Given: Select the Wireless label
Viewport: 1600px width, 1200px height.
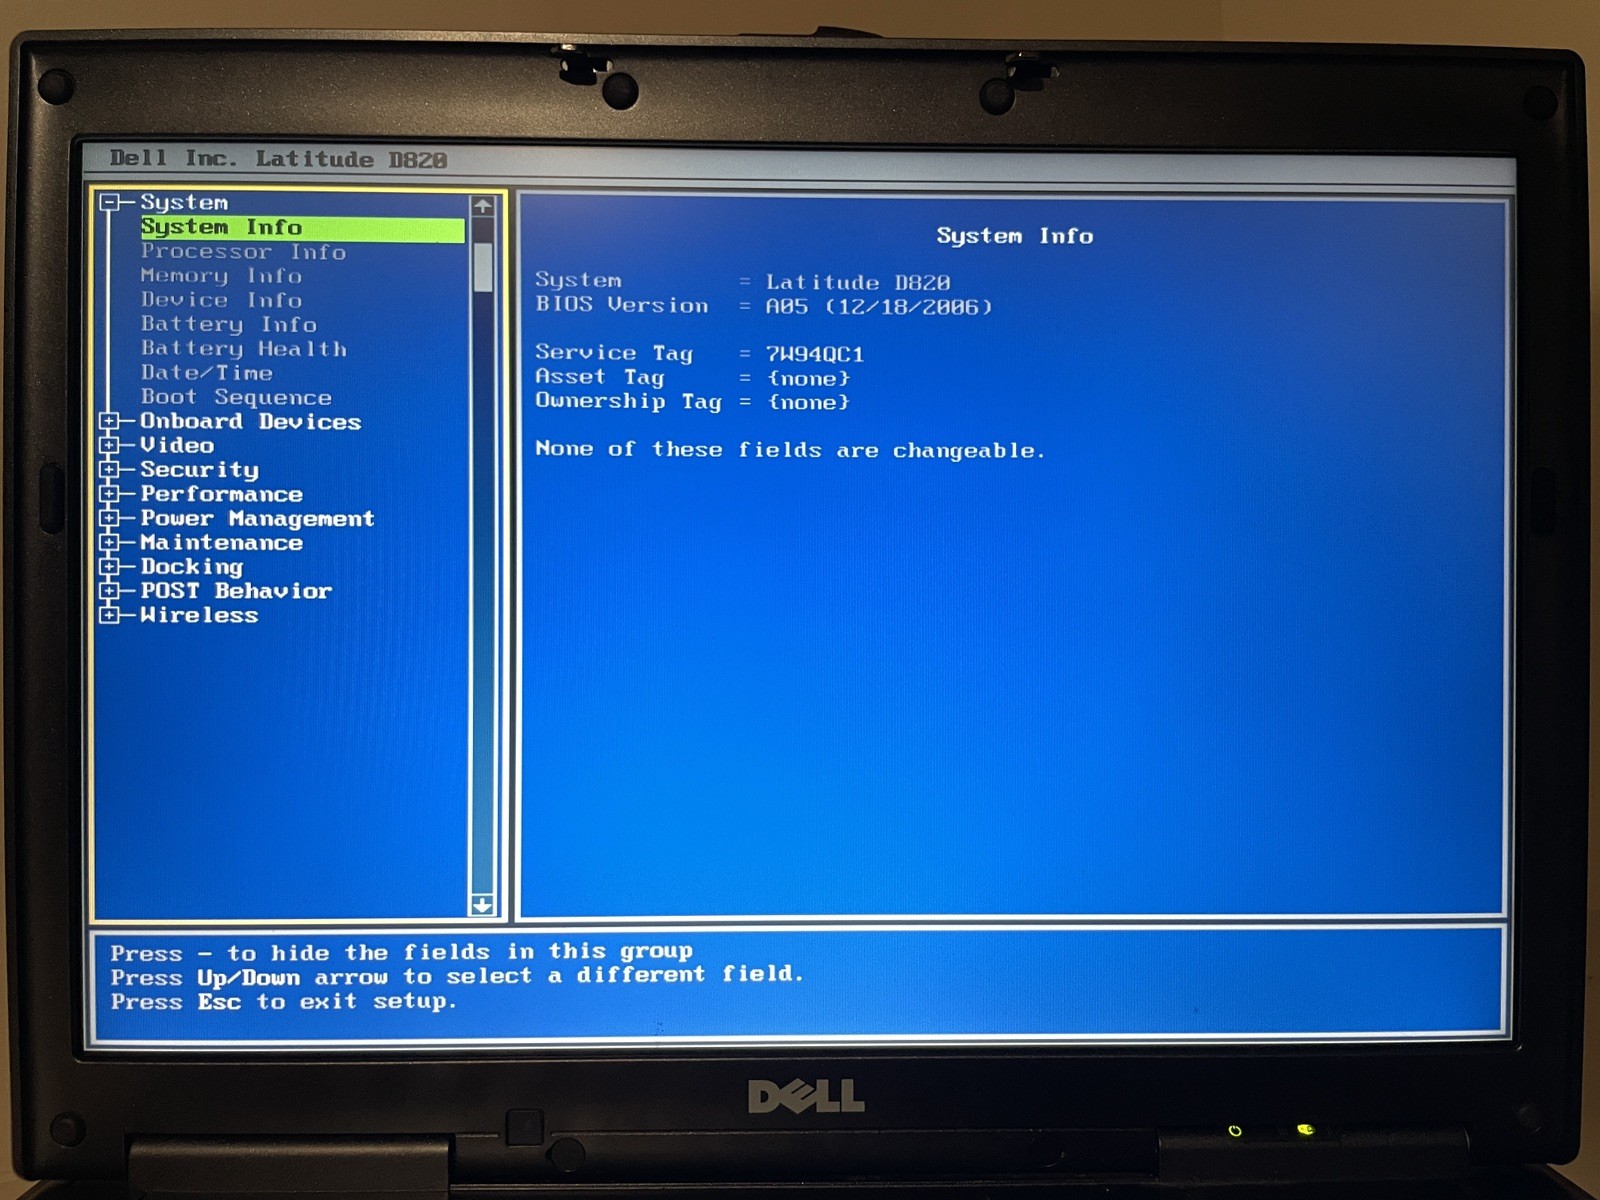Looking at the screenshot, I should click(x=199, y=615).
